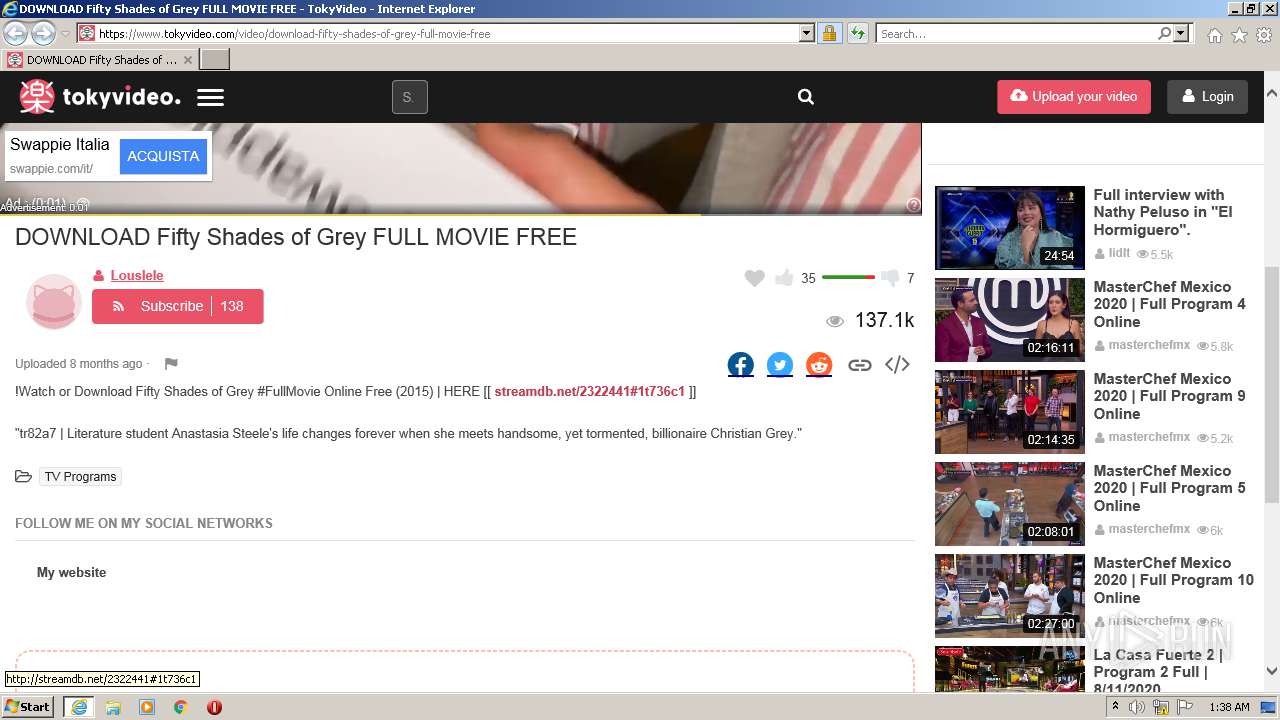The width and height of the screenshot is (1280, 720).
Task: Click the ad info help icon on video
Action: coord(913,205)
